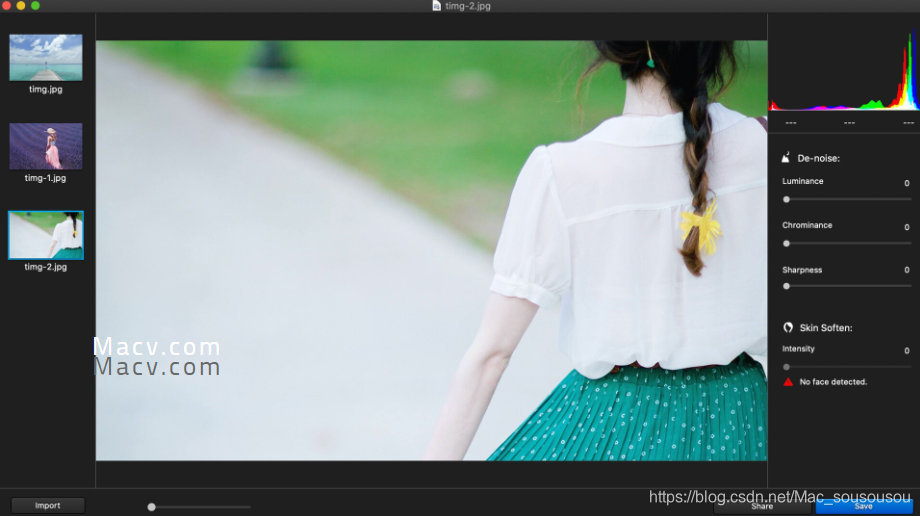
Task: Click the timg.jpg file name label
Action: (46, 89)
